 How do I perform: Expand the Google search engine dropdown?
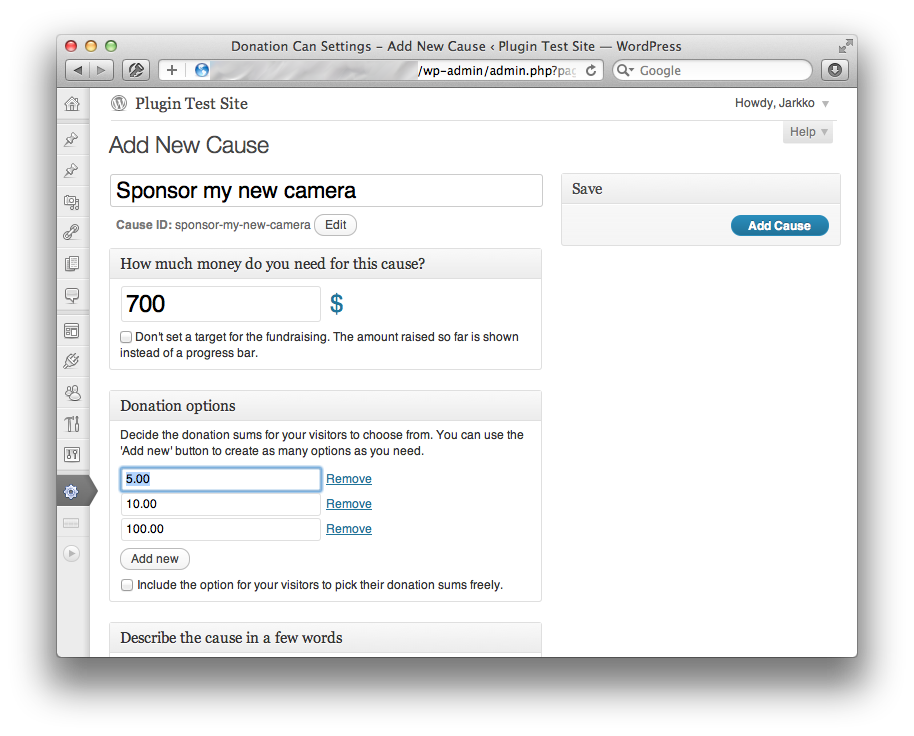[x=625, y=71]
